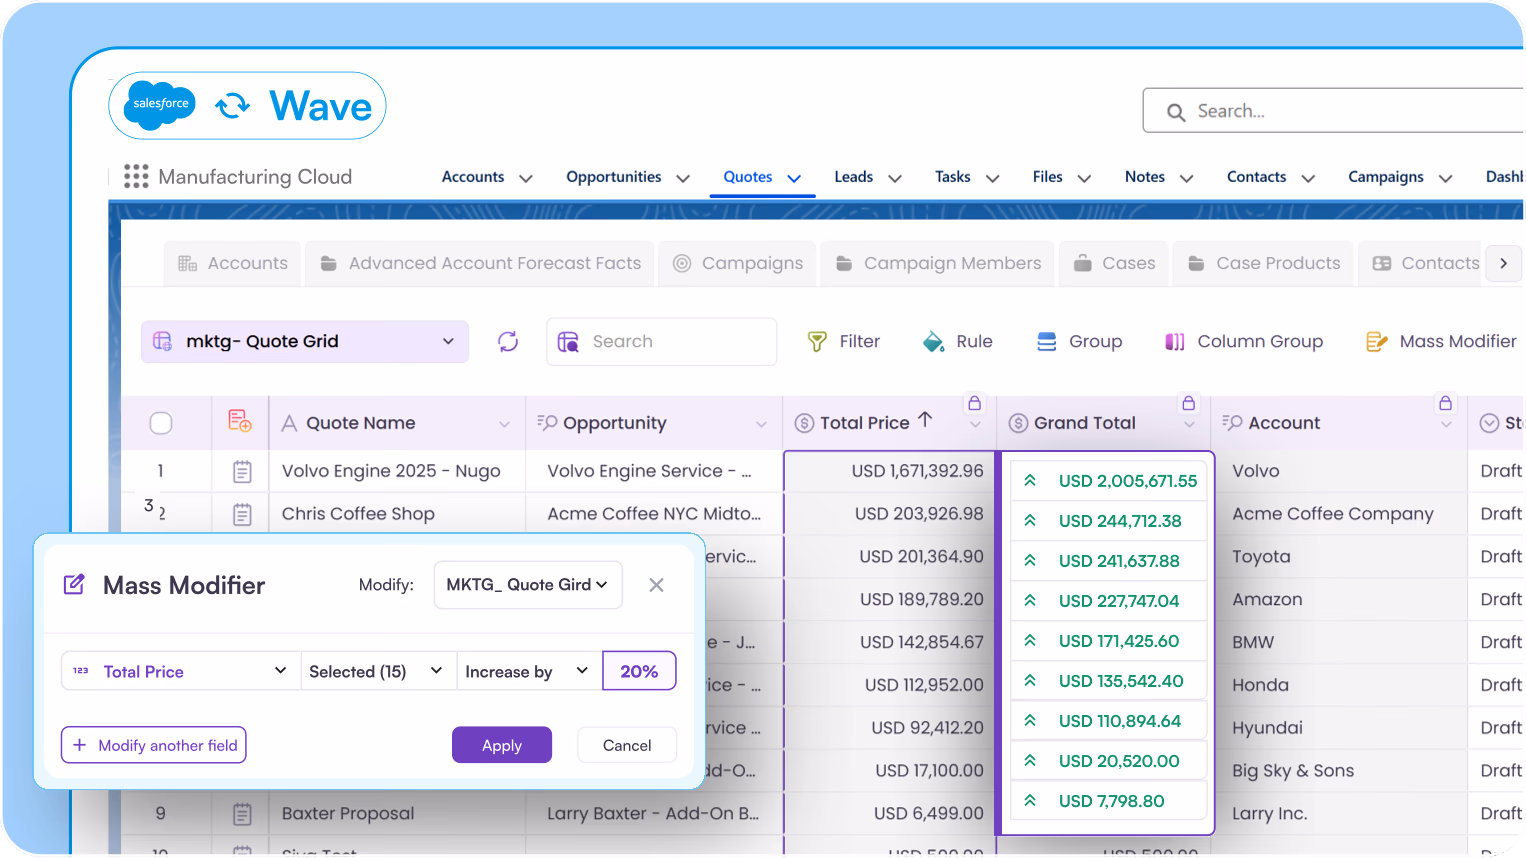Open record detail icon for Chris Coffee Shop

click(242, 515)
